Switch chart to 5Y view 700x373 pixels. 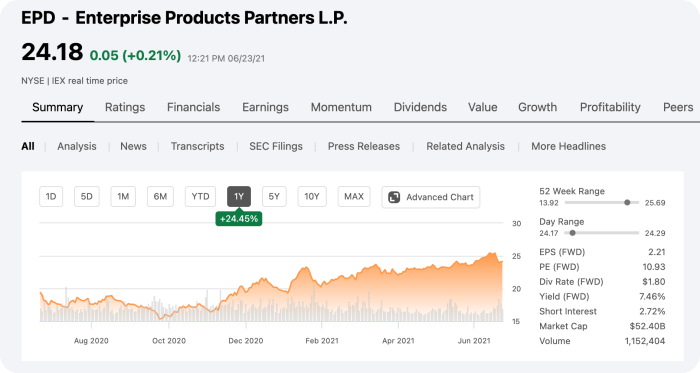(274, 197)
